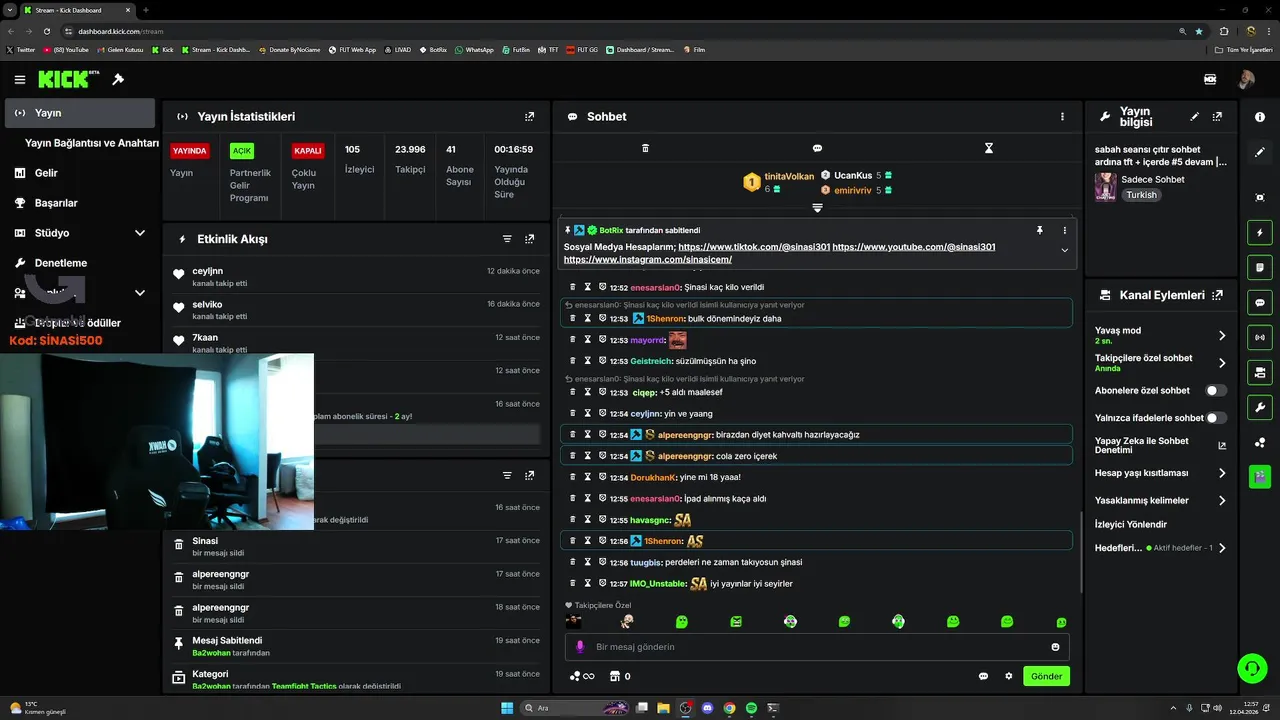Open chat settings gear beside Gönder
The width and height of the screenshot is (1280, 720).
click(1009, 676)
